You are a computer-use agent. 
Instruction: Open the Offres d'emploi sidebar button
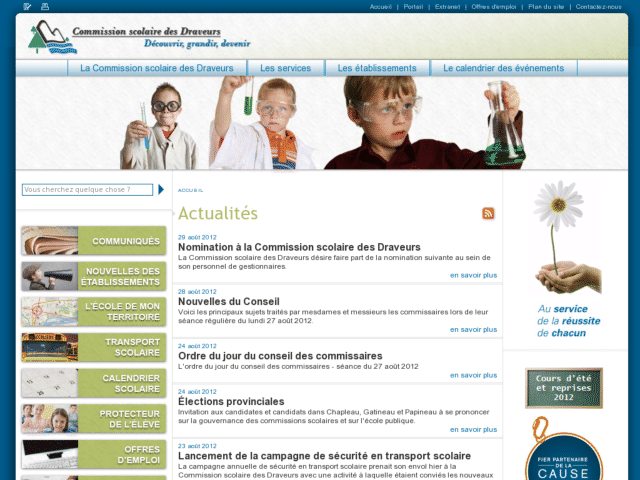pyautogui.click(x=94, y=454)
